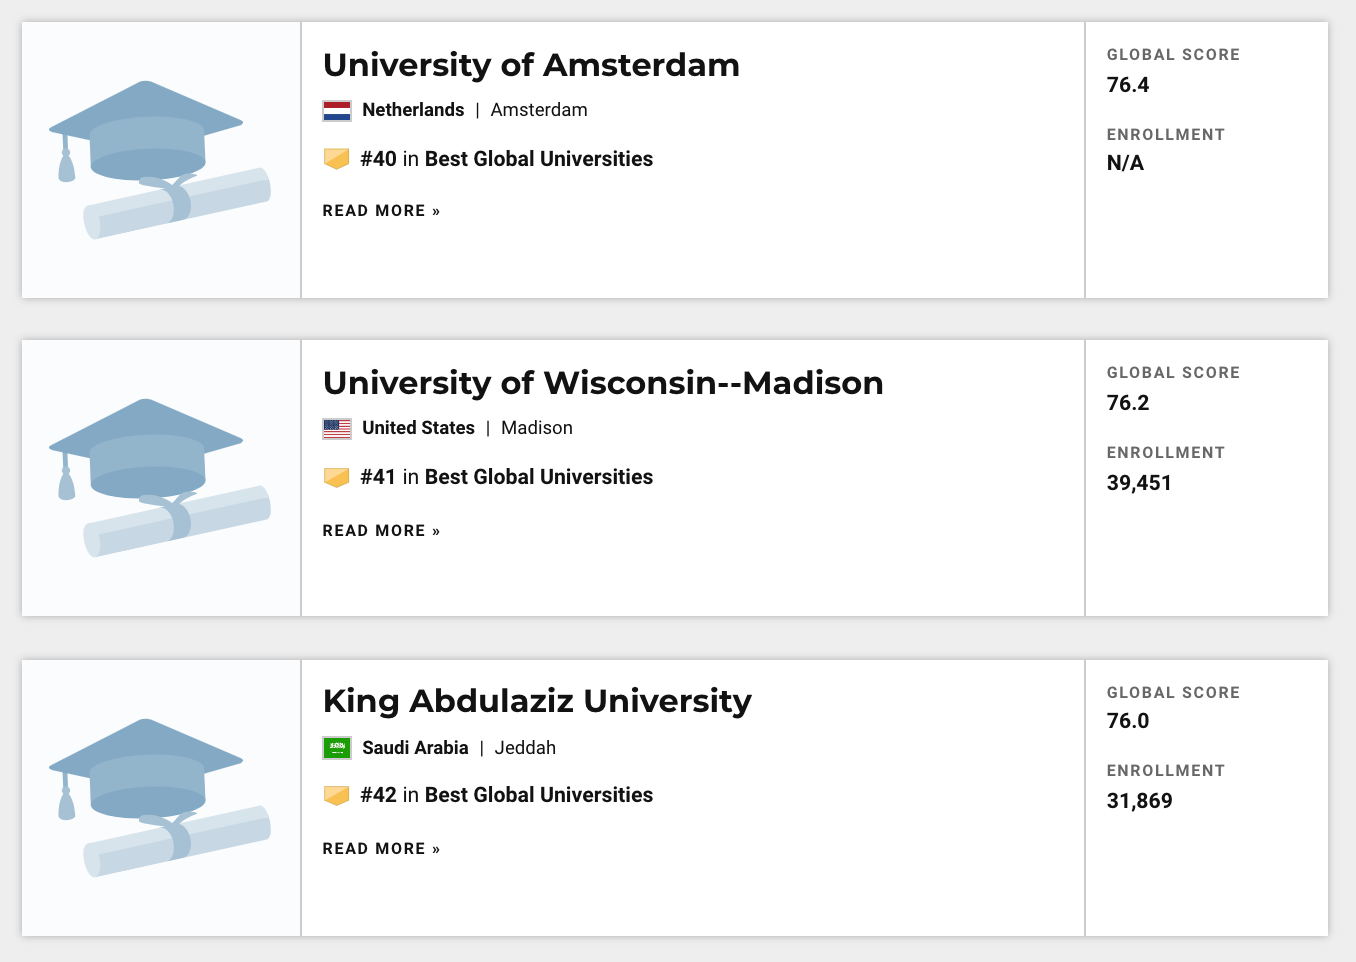This screenshot has width=1356, height=962.
Task: Click the #40 in Best Global Universities link
Action: coord(506,159)
